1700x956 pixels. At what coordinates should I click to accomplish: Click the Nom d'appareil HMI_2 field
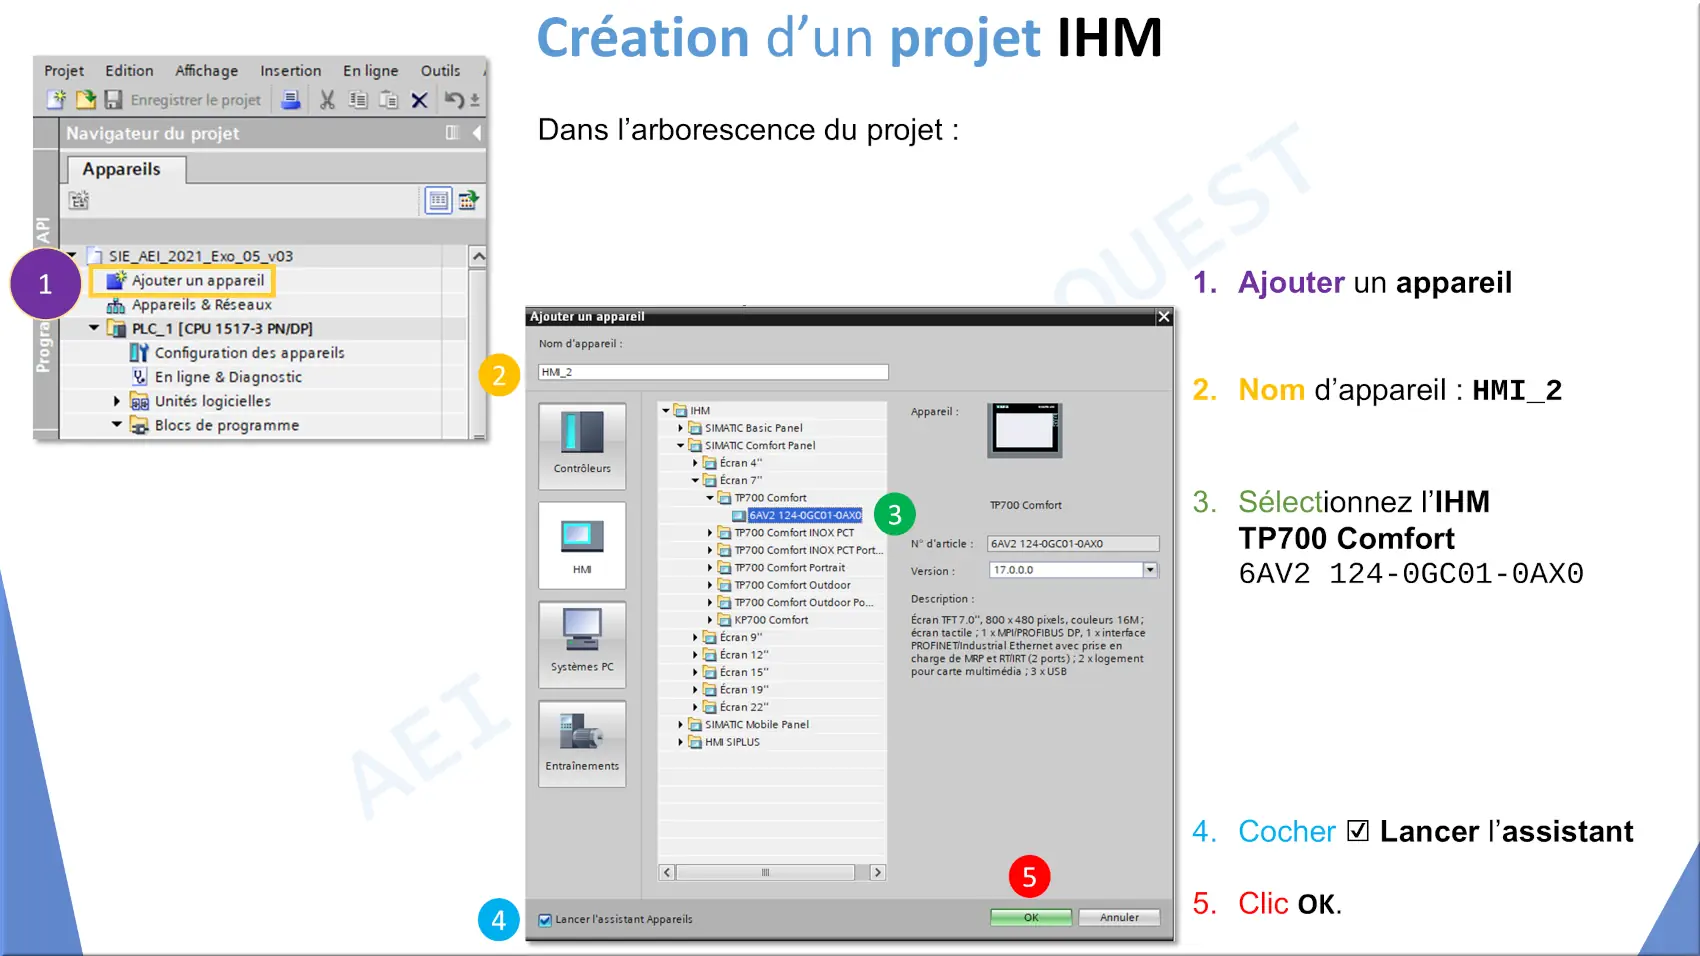click(713, 372)
